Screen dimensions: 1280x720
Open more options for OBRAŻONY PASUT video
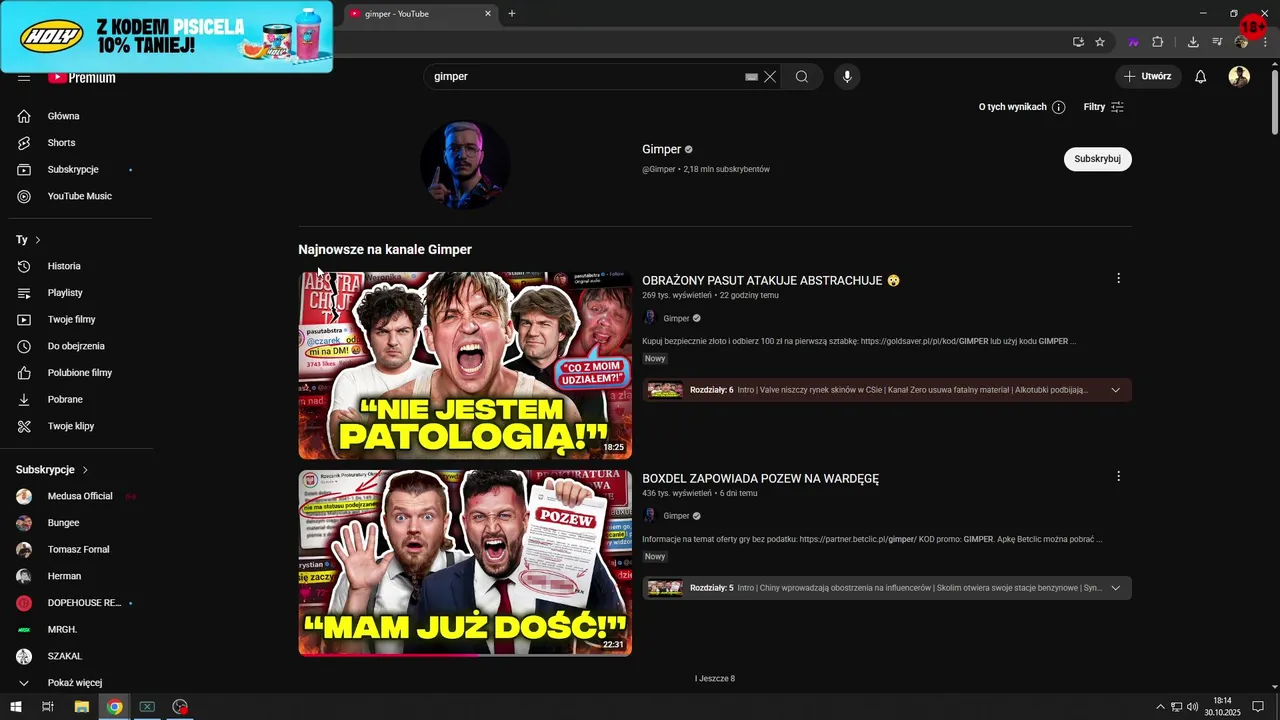tap(1118, 278)
